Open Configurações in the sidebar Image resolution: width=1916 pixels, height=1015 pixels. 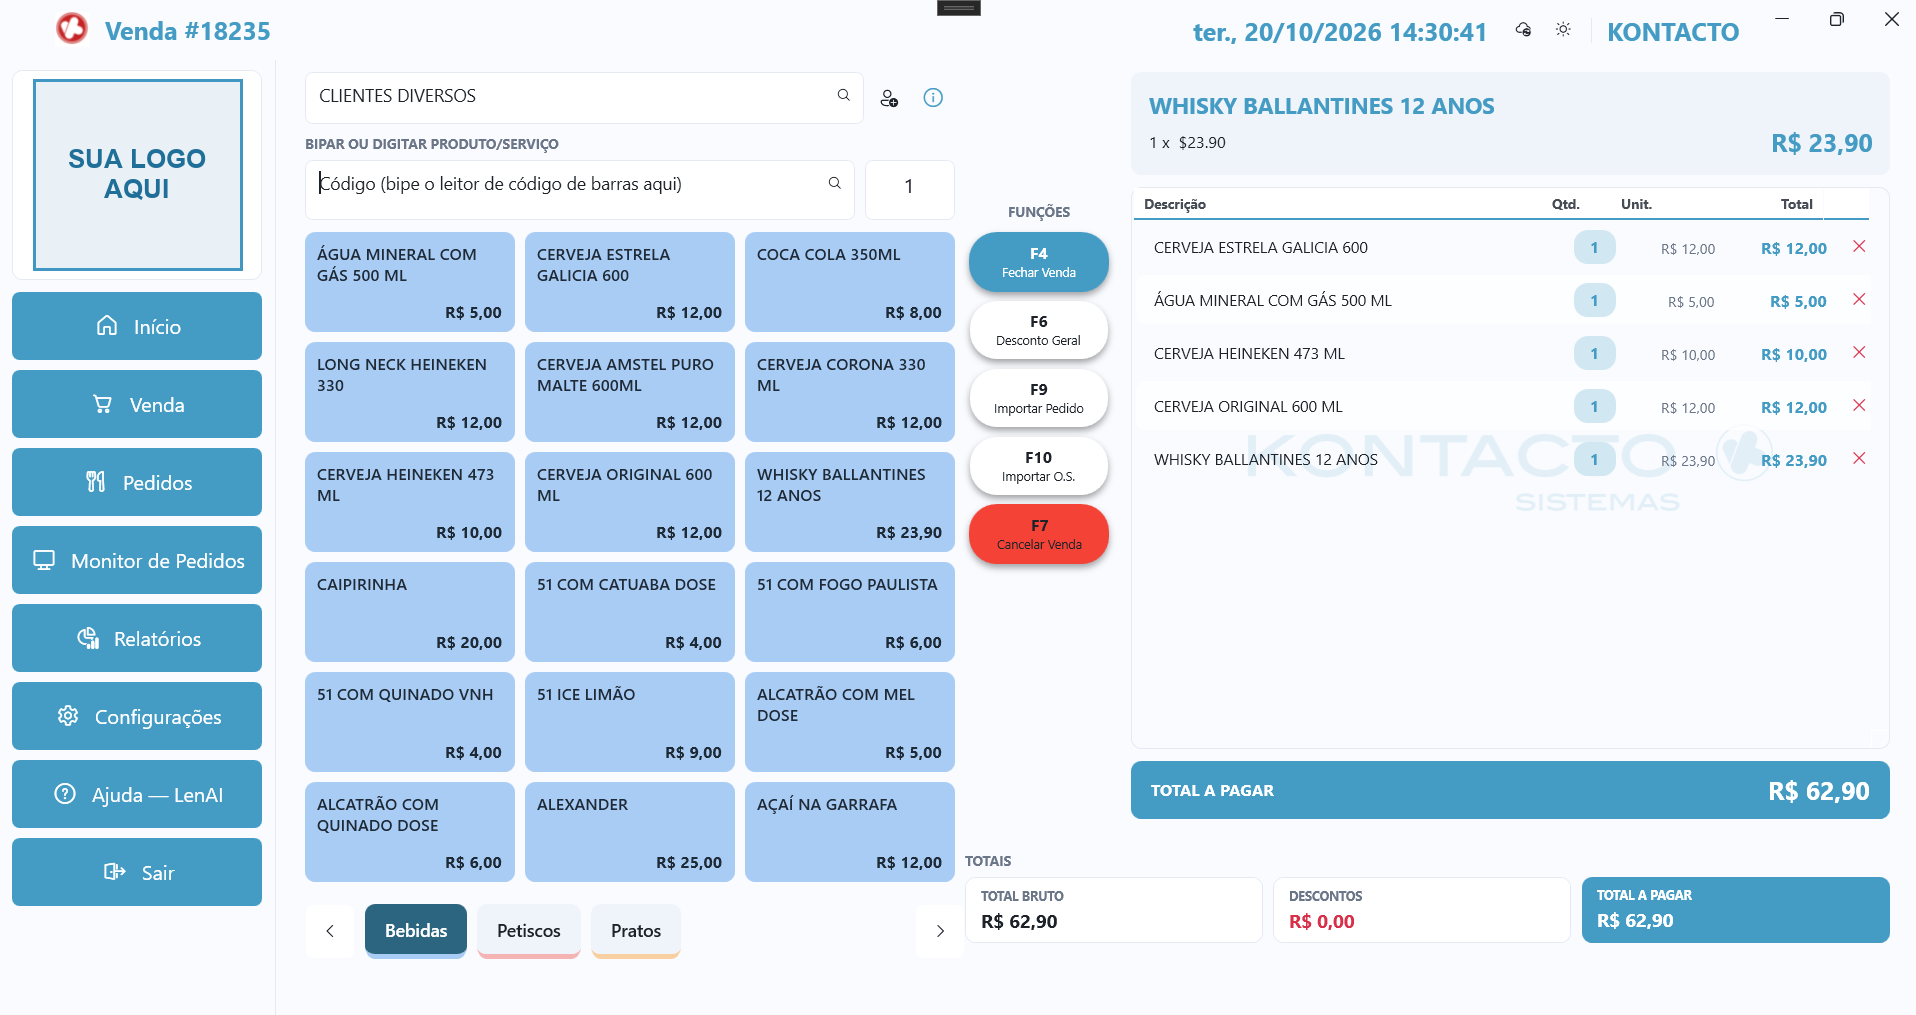137,716
